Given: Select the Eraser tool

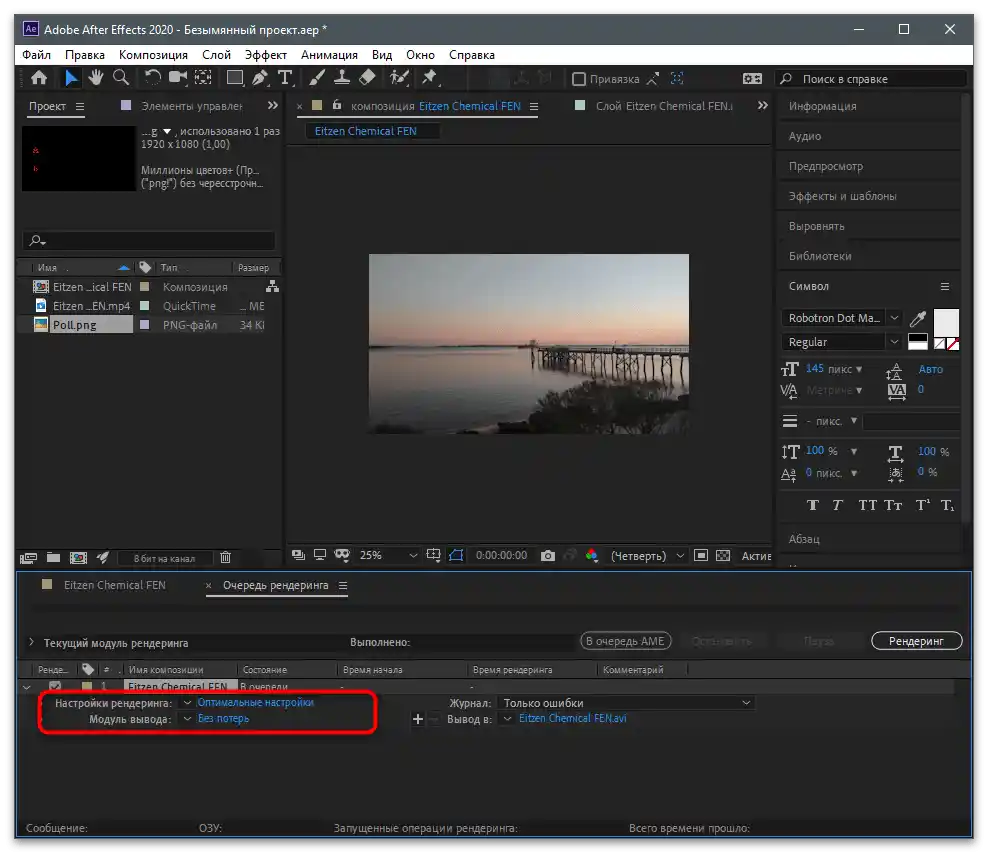Looking at the screenshot, I should pyautogui.click(x=367, y=77).
